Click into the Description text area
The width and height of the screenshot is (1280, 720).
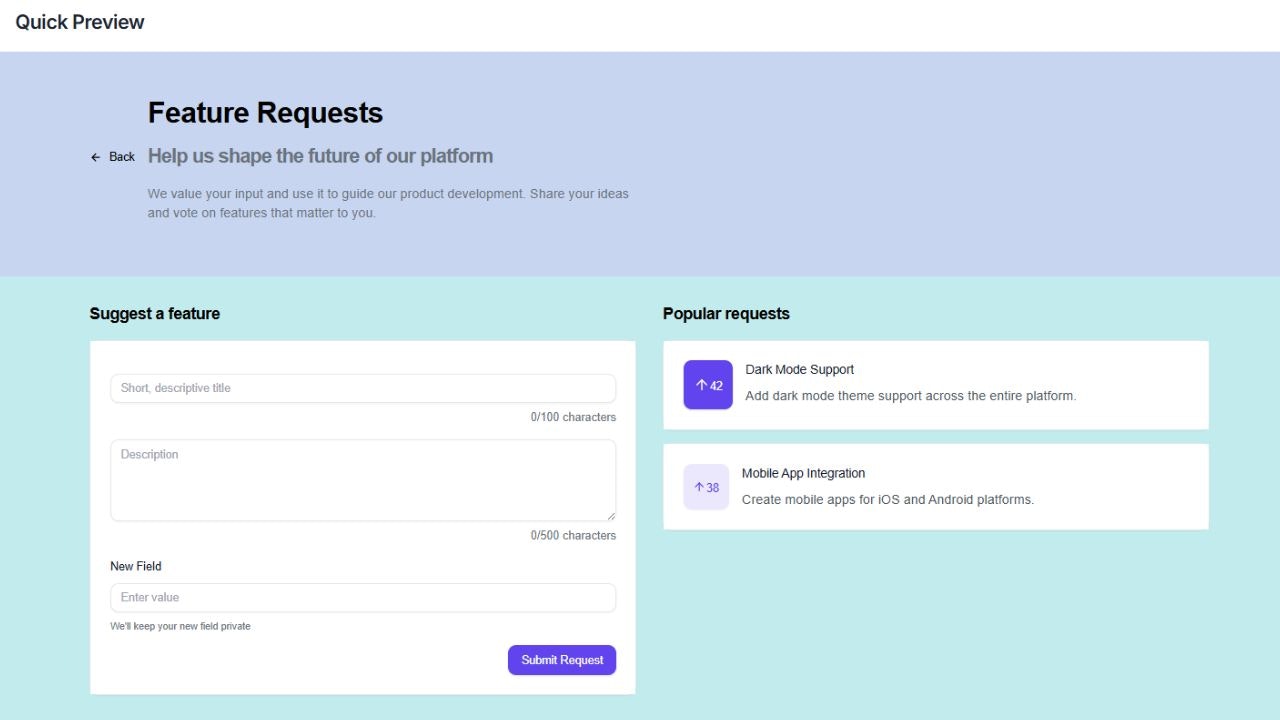pos(363,480)
